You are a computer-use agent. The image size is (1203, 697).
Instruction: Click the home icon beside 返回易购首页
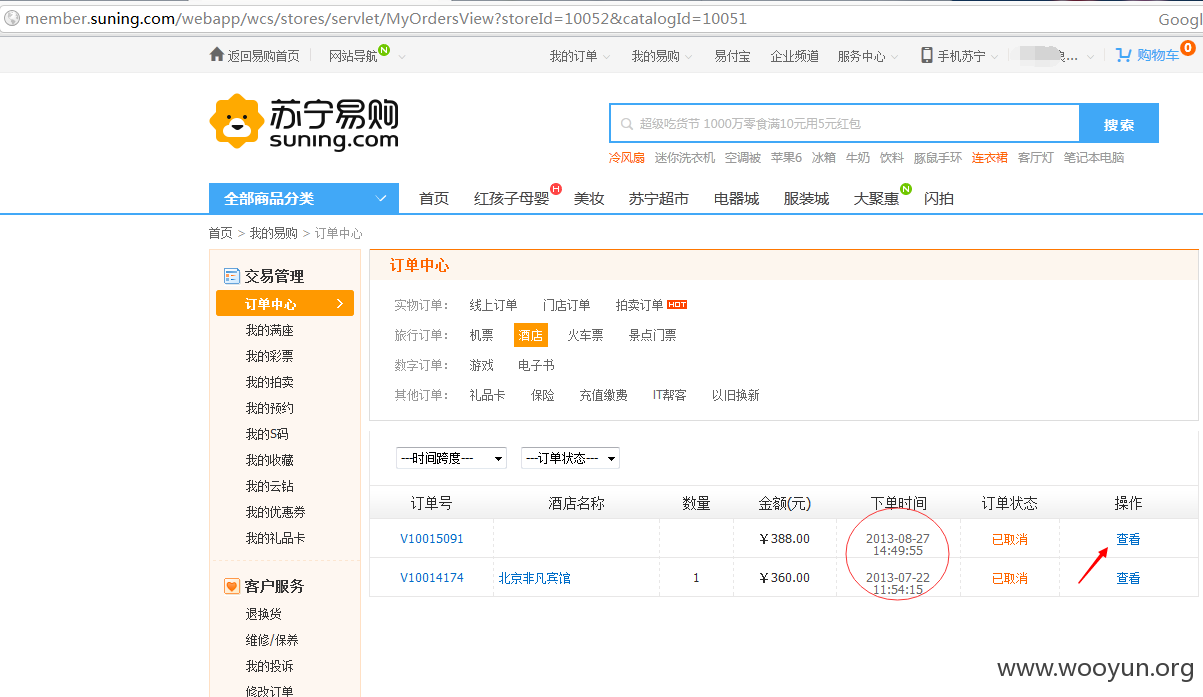point(216,55)
